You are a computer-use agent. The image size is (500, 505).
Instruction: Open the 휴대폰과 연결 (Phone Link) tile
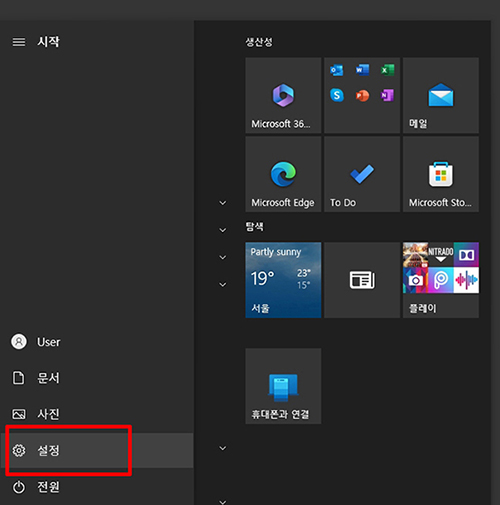(x=283, y=386)
